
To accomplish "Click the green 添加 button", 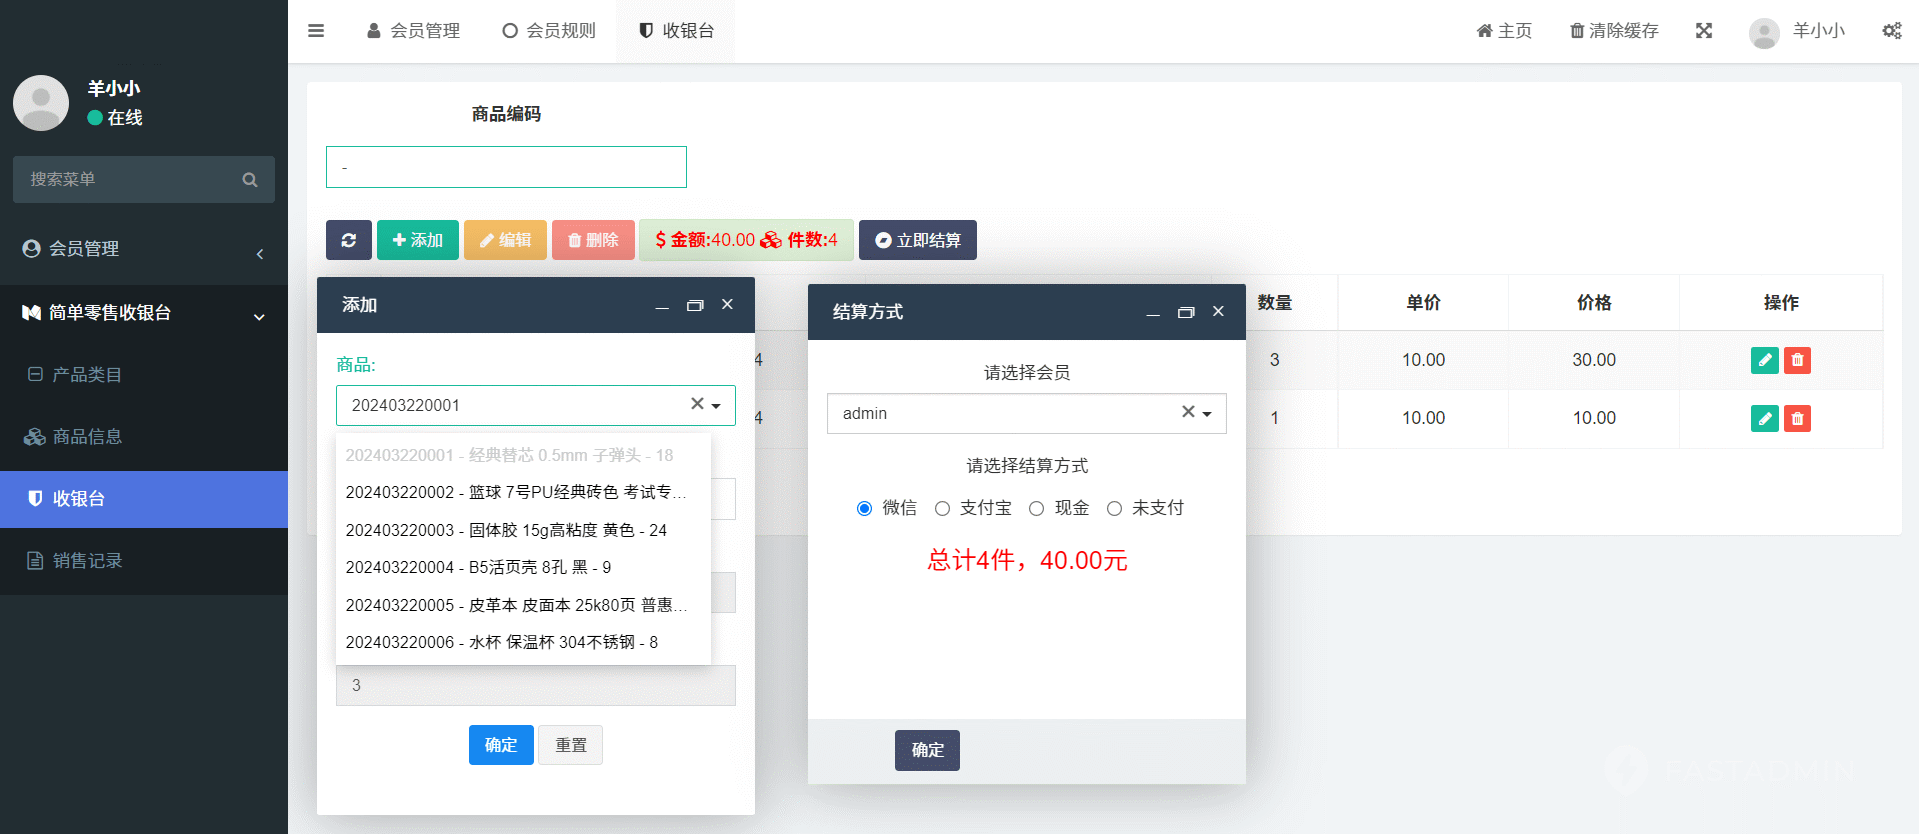I will pos(418,240).
